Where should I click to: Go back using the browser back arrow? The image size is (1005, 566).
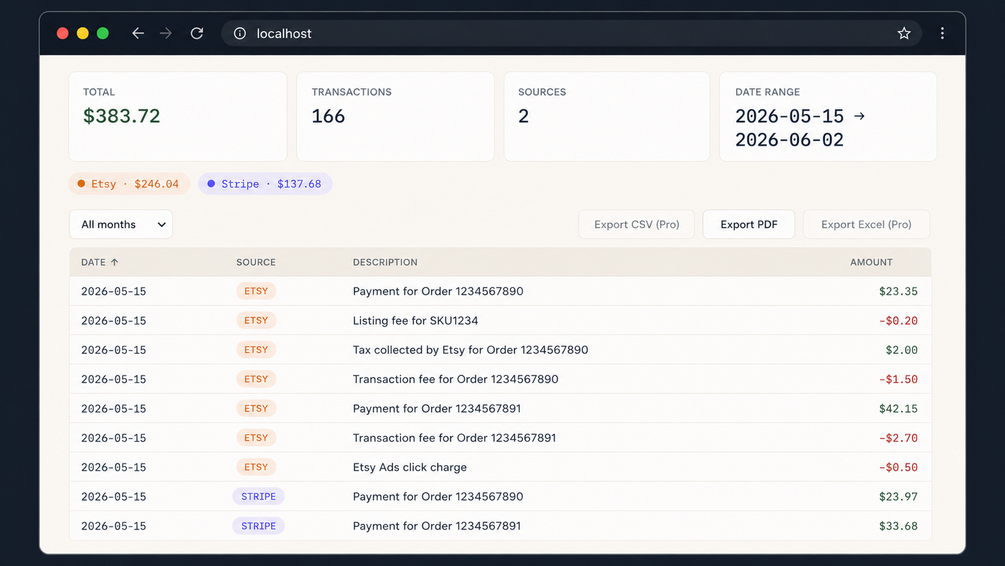(x=138, y=33)
